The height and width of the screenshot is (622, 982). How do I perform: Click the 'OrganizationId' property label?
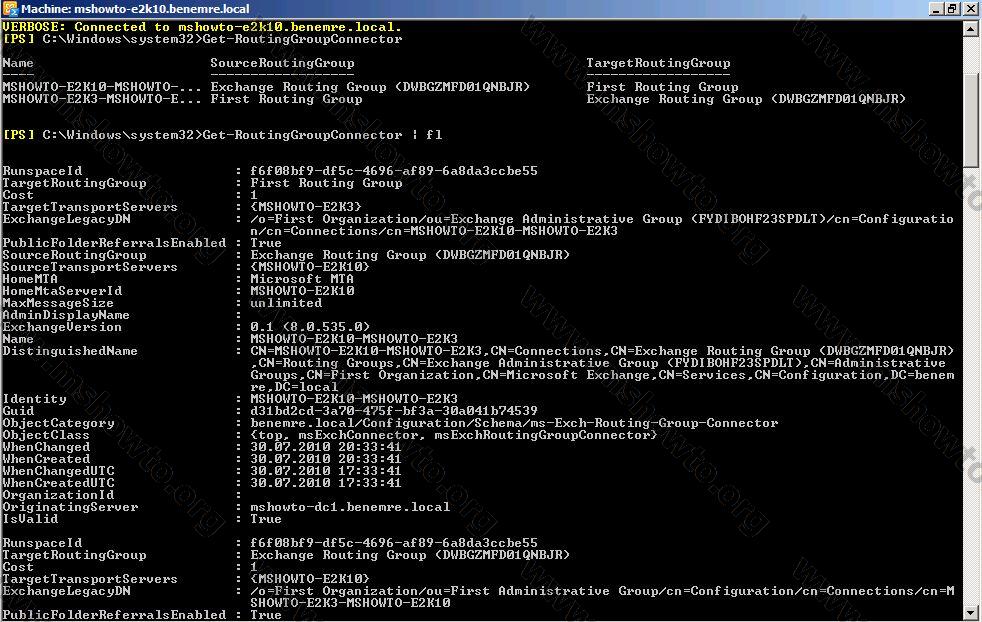58,495
